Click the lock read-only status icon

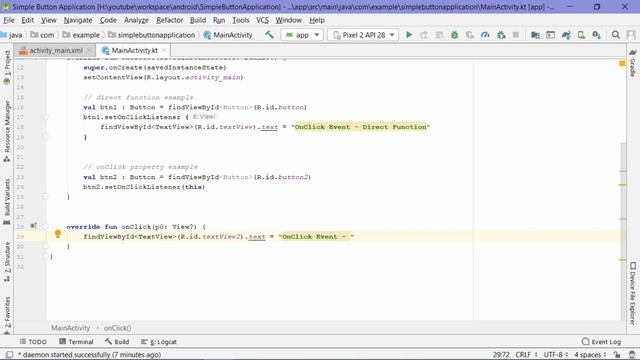coord(618,354)
